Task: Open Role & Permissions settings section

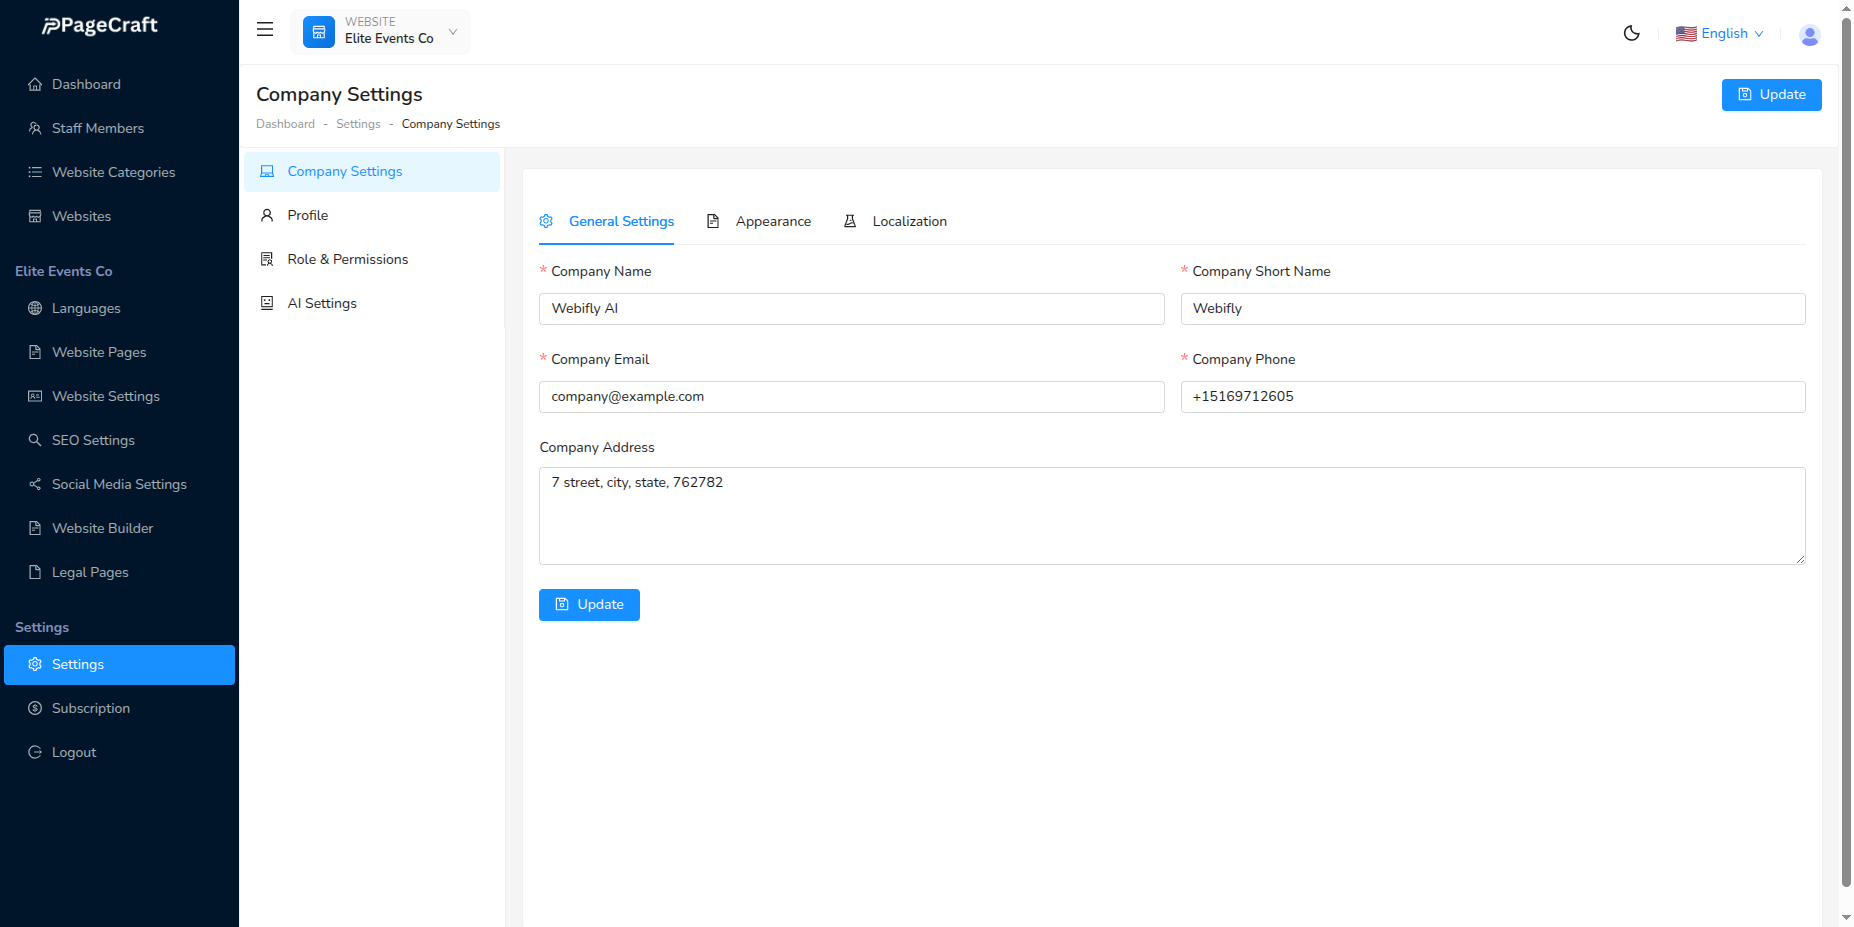Action: tap(347, 260)
